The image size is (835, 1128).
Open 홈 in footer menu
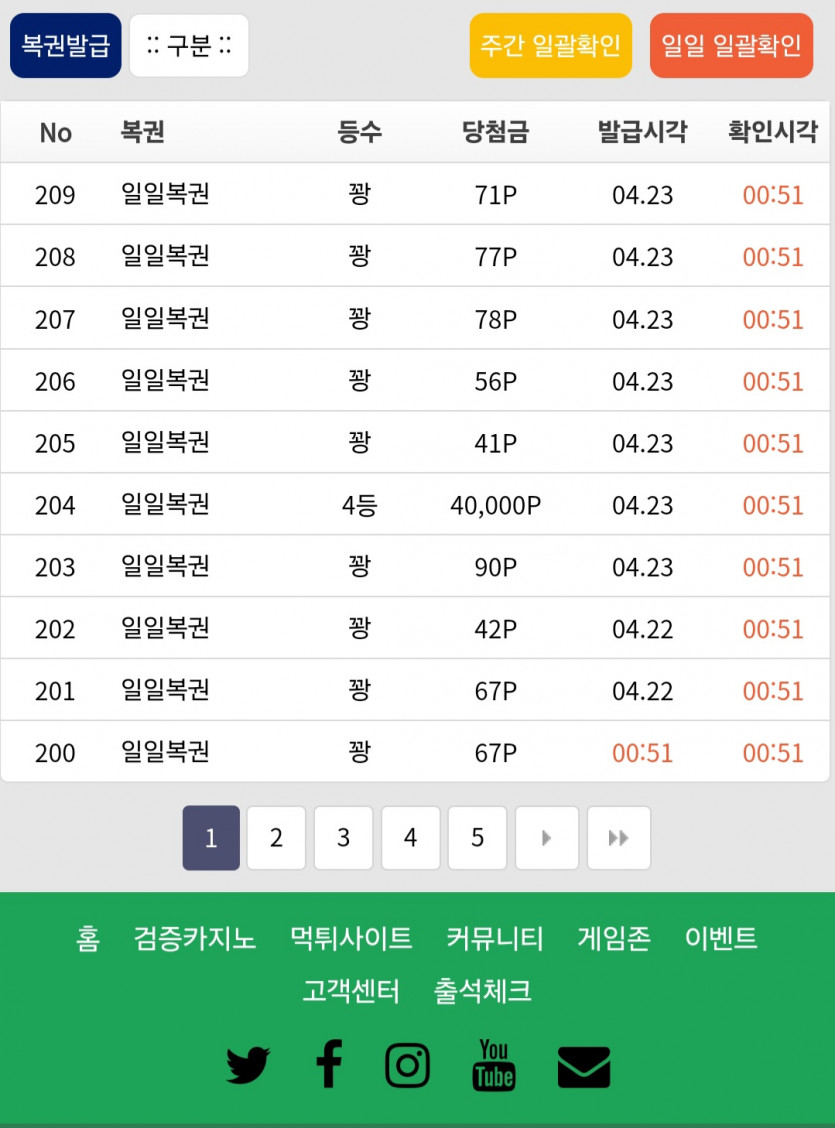[x=88, y=939]
